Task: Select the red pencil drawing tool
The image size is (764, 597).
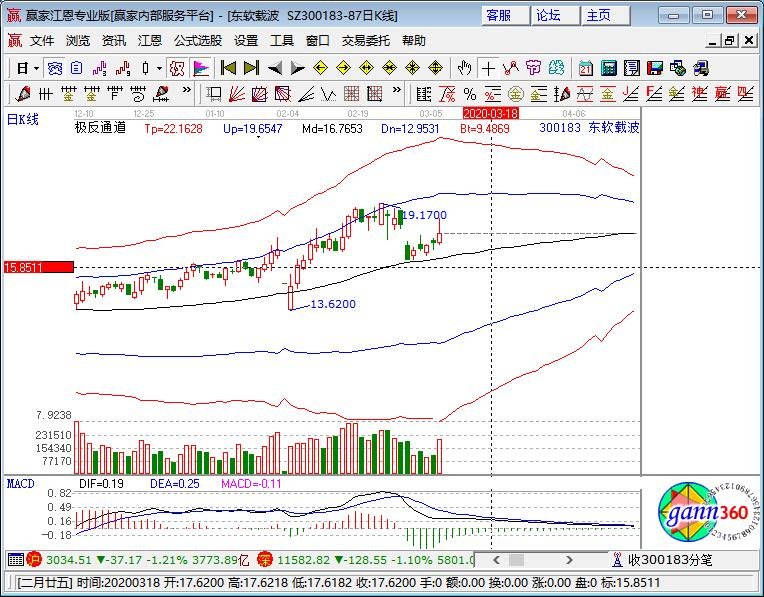Action: tap(22, 94)
